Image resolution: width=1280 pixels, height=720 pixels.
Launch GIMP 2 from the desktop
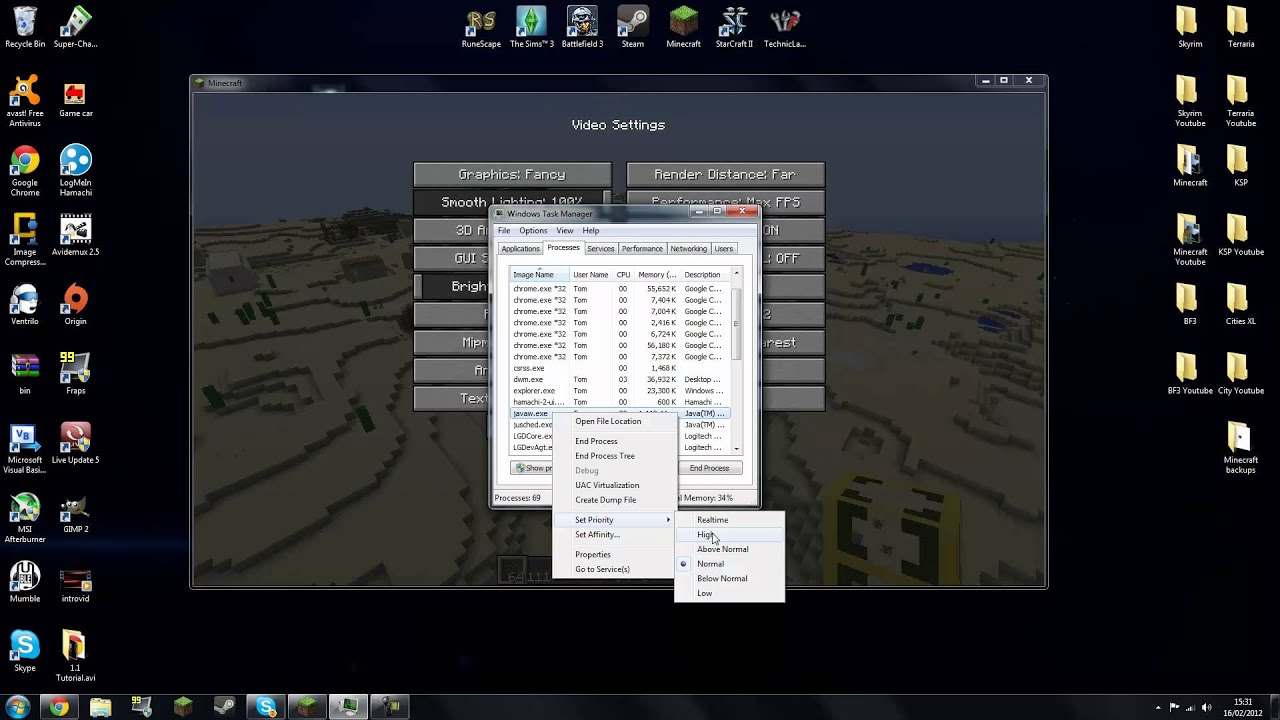coord(75,513)
